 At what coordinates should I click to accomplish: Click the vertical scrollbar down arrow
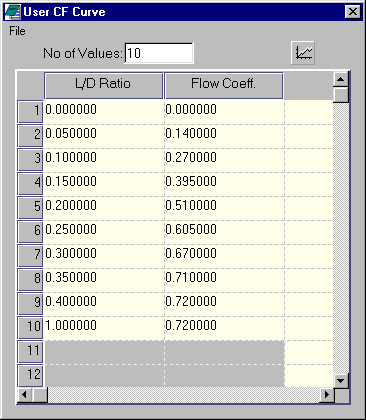[340, 380]
